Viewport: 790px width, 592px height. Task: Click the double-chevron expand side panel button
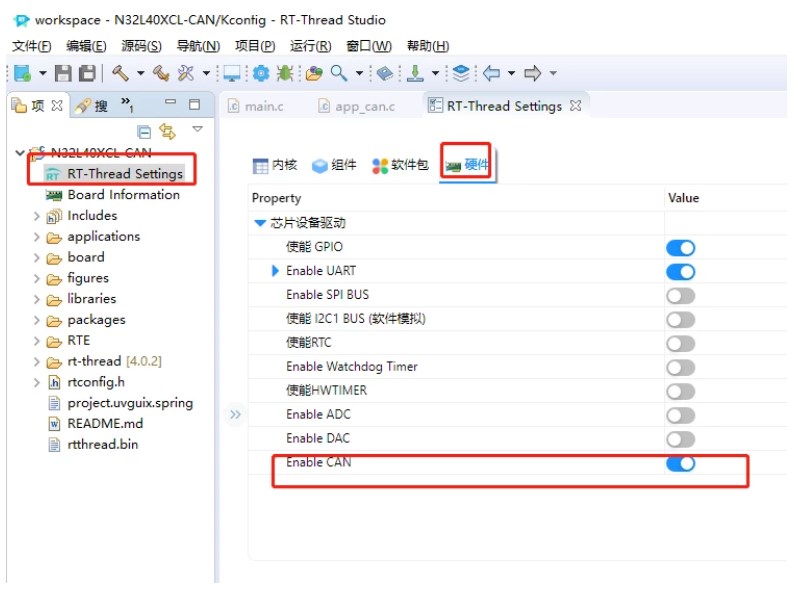point(235,415)
